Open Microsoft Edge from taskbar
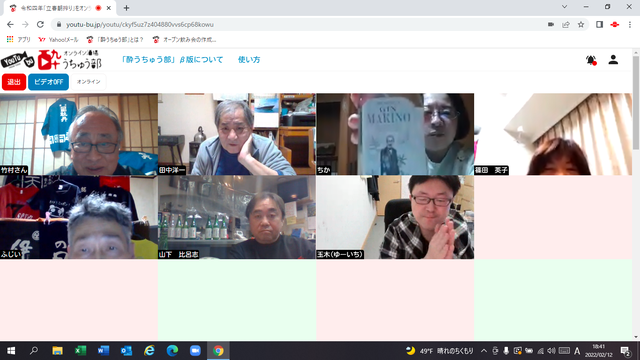The image size is (640, 360). point(172,351)
